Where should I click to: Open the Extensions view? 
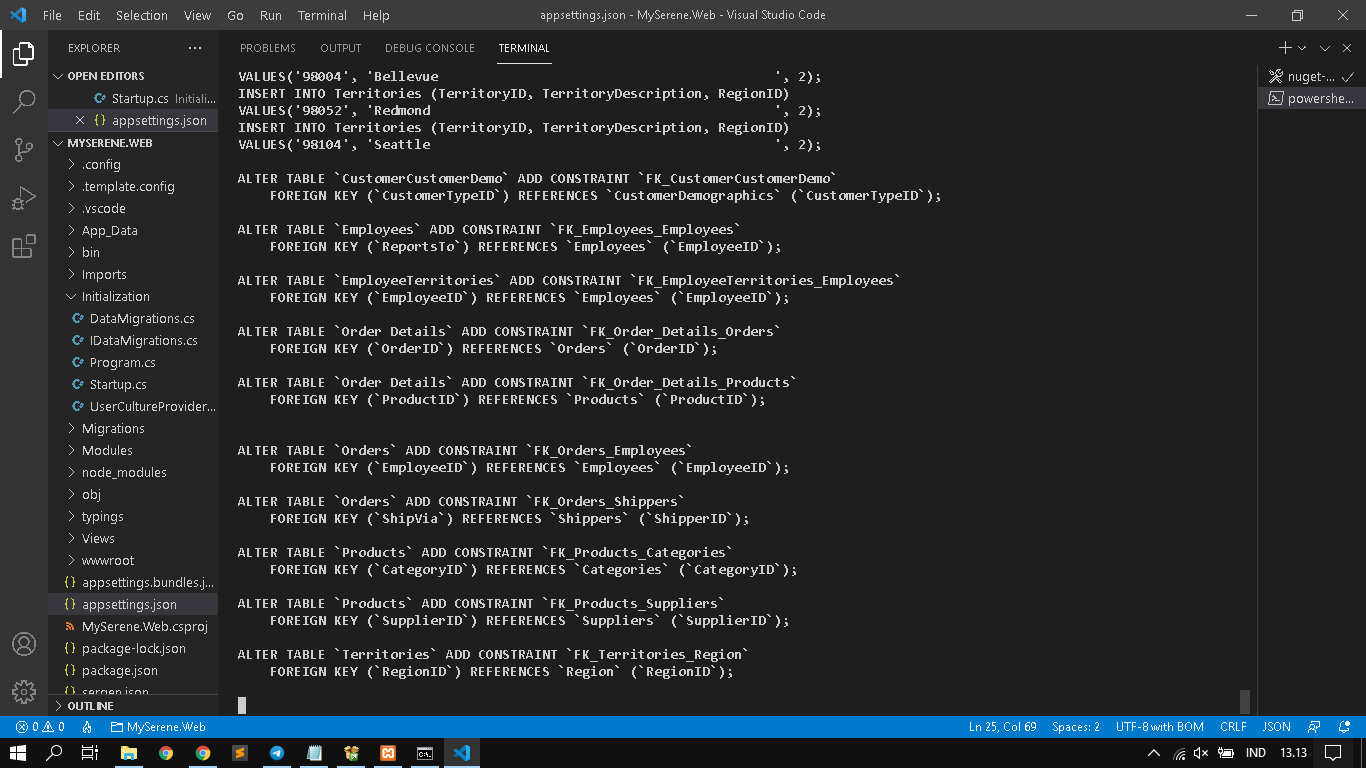tap(24, 245)
